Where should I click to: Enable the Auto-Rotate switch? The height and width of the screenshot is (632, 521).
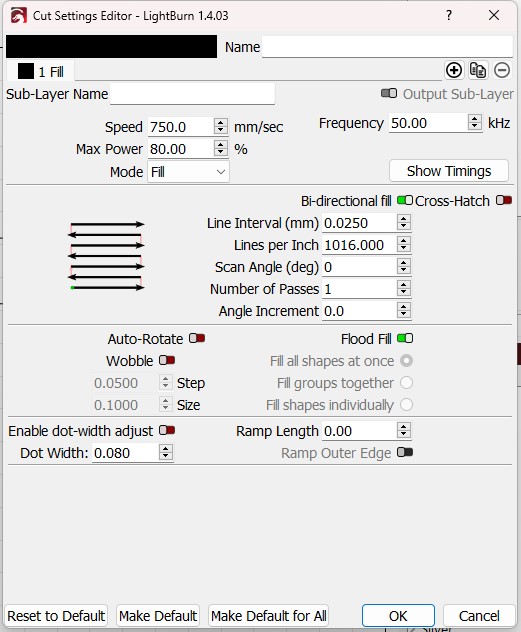tap(197, 338)
